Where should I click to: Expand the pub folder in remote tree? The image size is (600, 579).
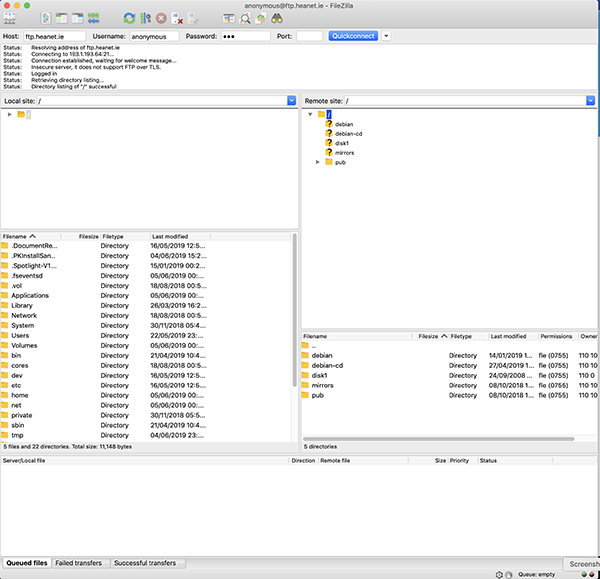point(318,161)
